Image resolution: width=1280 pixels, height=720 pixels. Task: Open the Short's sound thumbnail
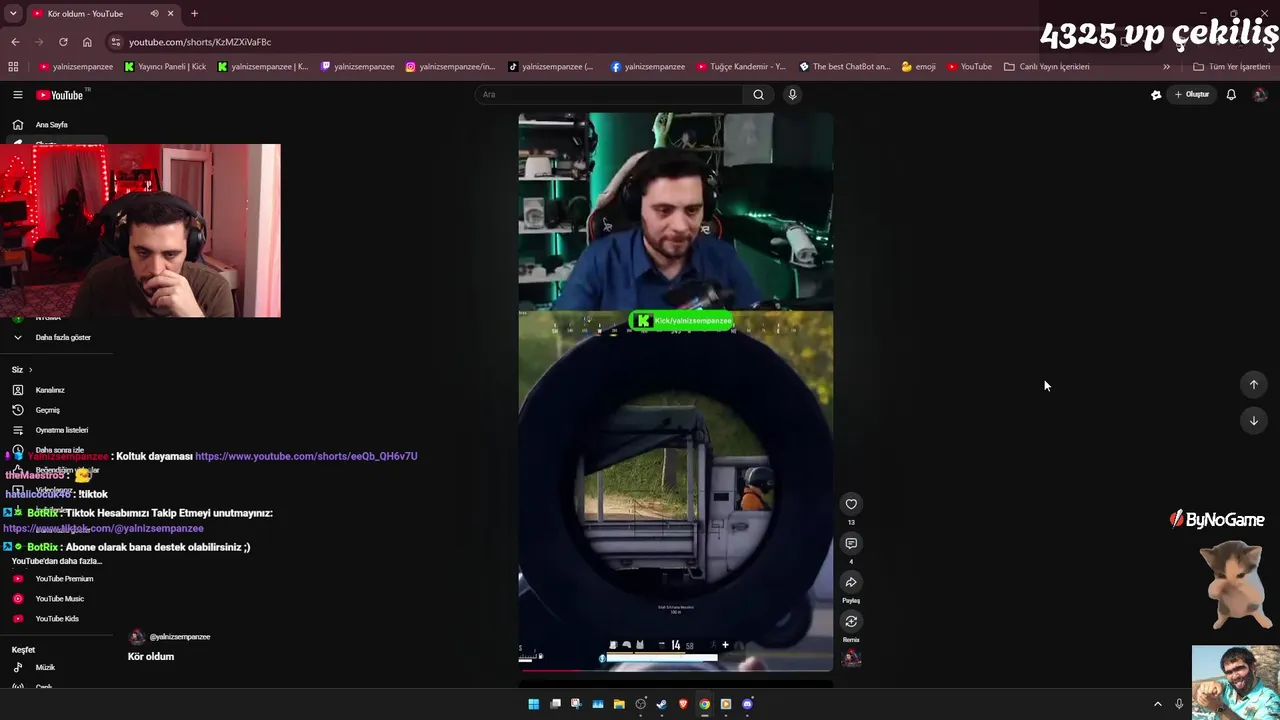pos(851,658)
